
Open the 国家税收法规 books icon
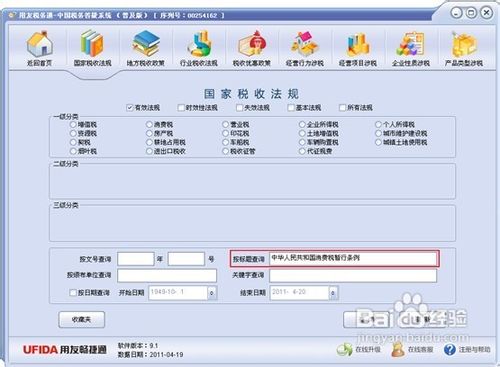pos(92,43)
